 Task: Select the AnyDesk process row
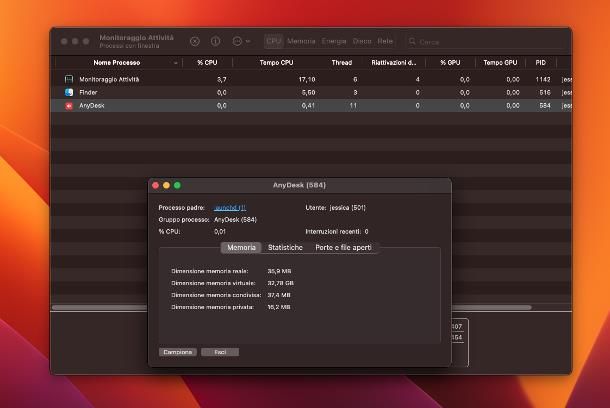click(311, 106)
